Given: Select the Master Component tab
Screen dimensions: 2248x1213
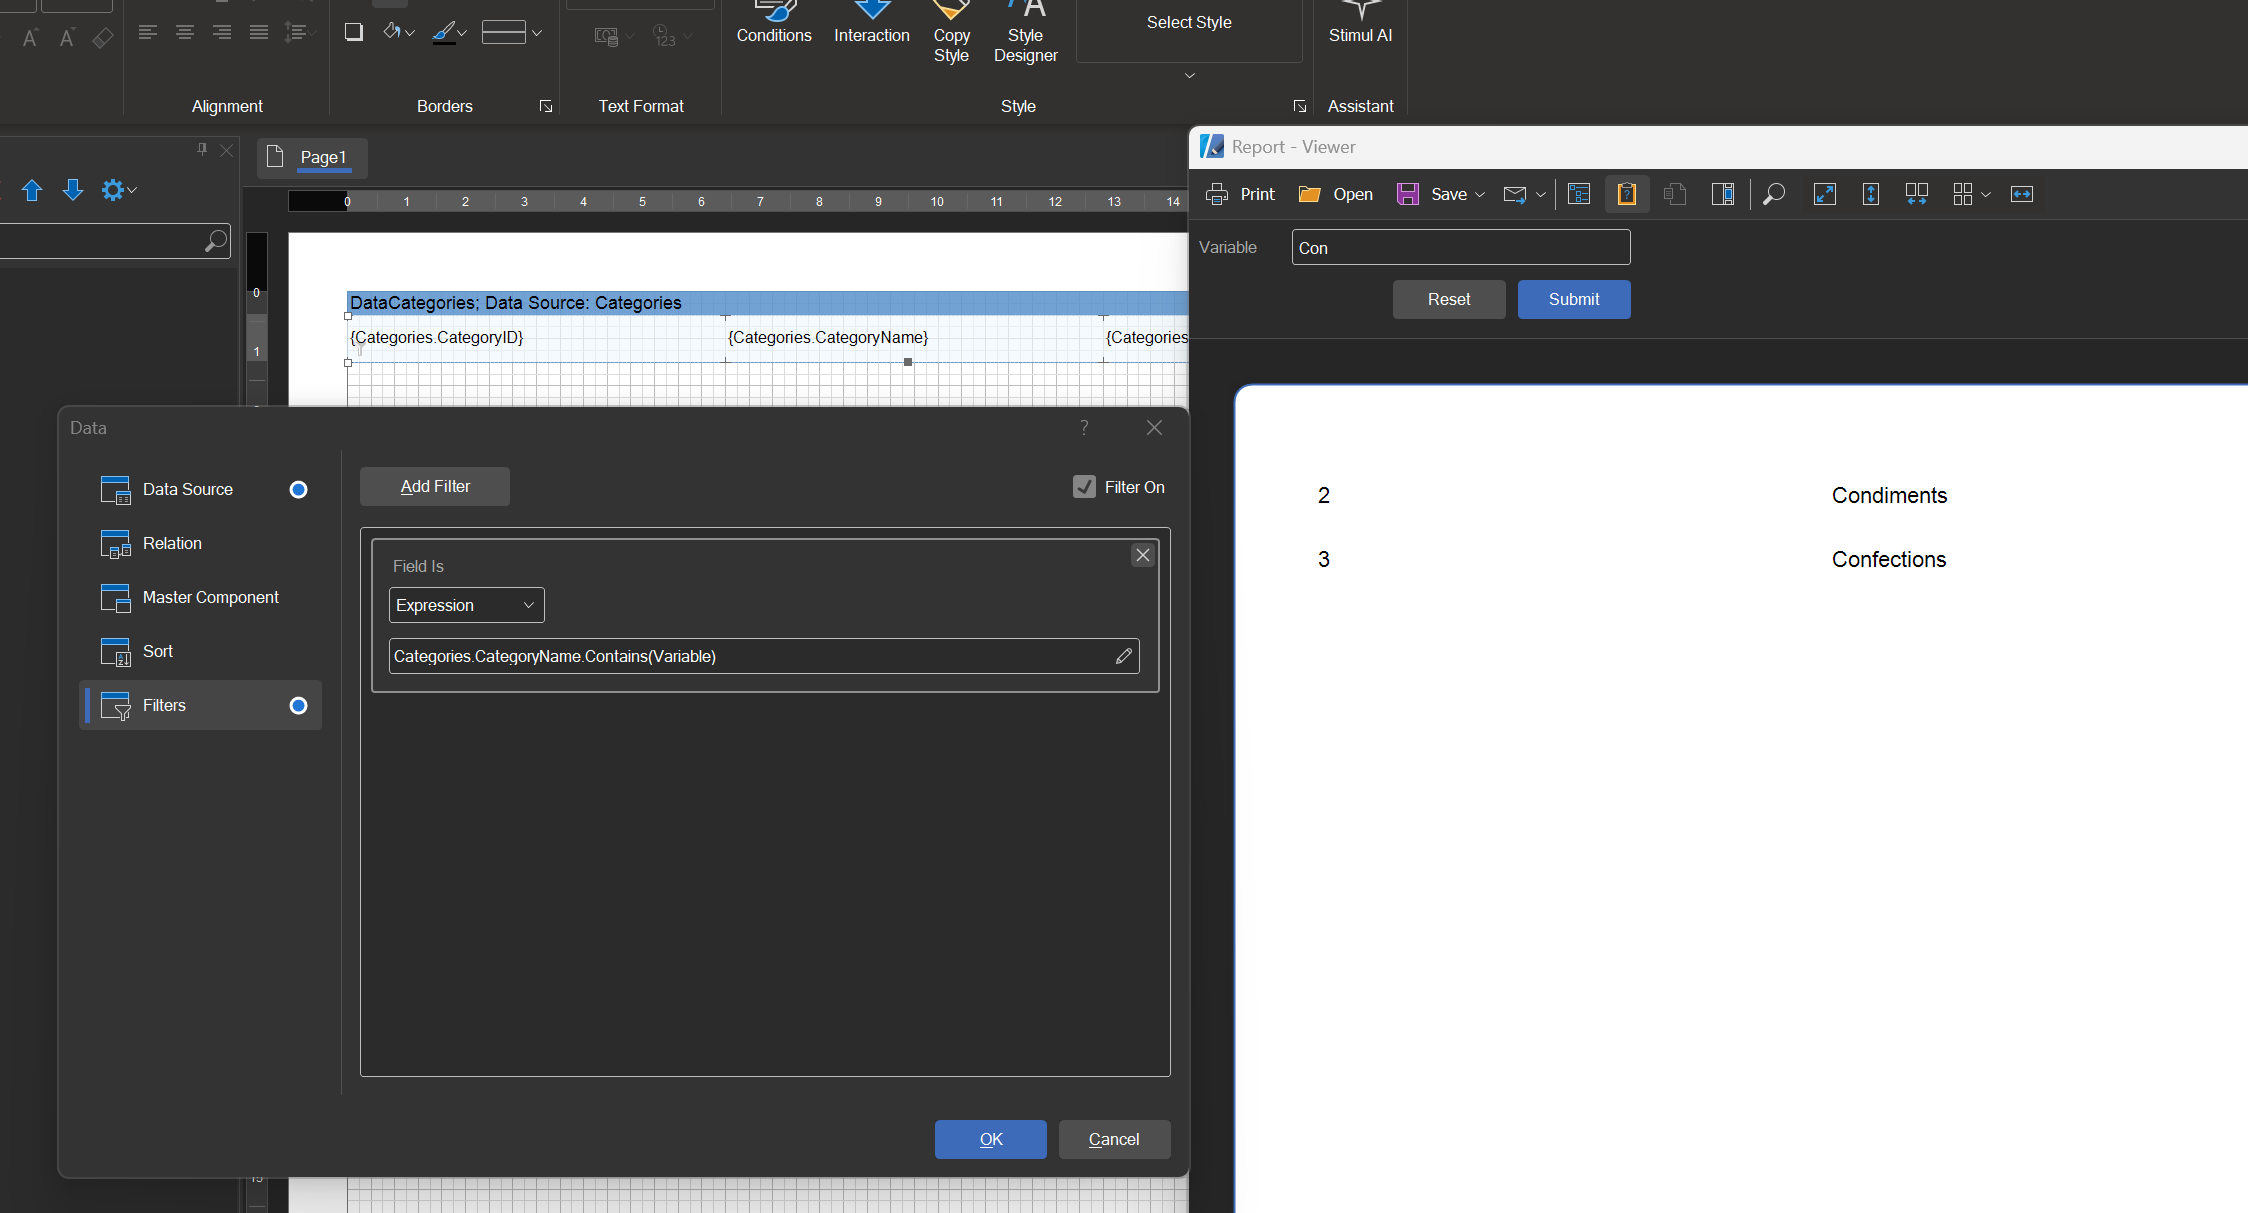Looking at the screenshot, I should (200, 597).
